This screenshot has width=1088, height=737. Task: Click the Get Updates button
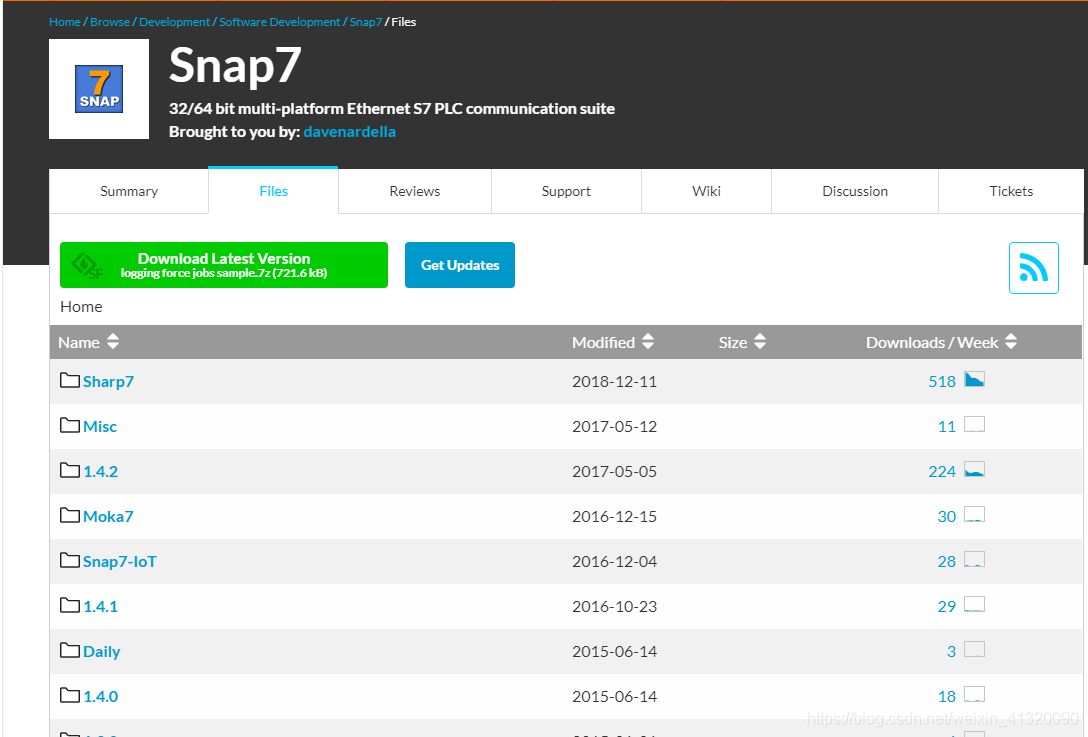[x=460, y=265]
